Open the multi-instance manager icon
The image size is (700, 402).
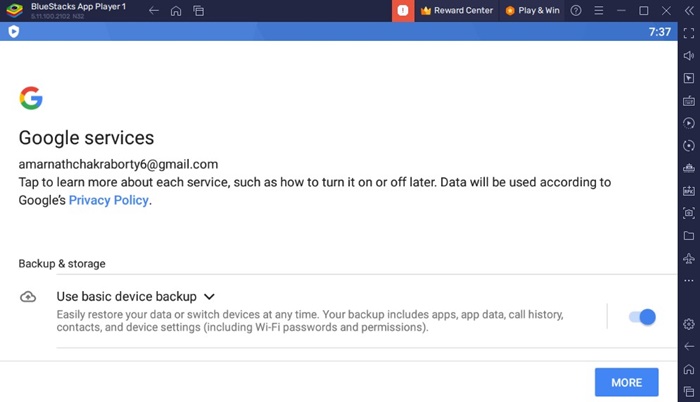(689, 168)
